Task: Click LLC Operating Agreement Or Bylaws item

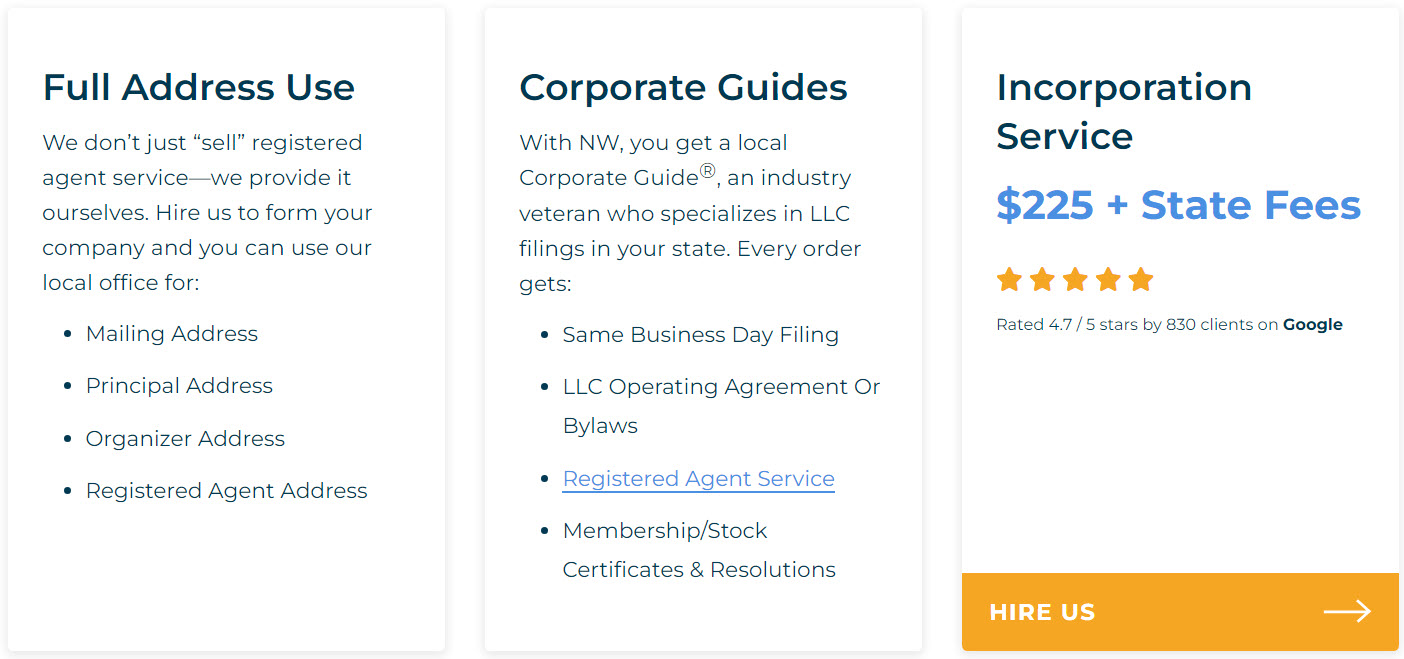Action: click(721, 406)
